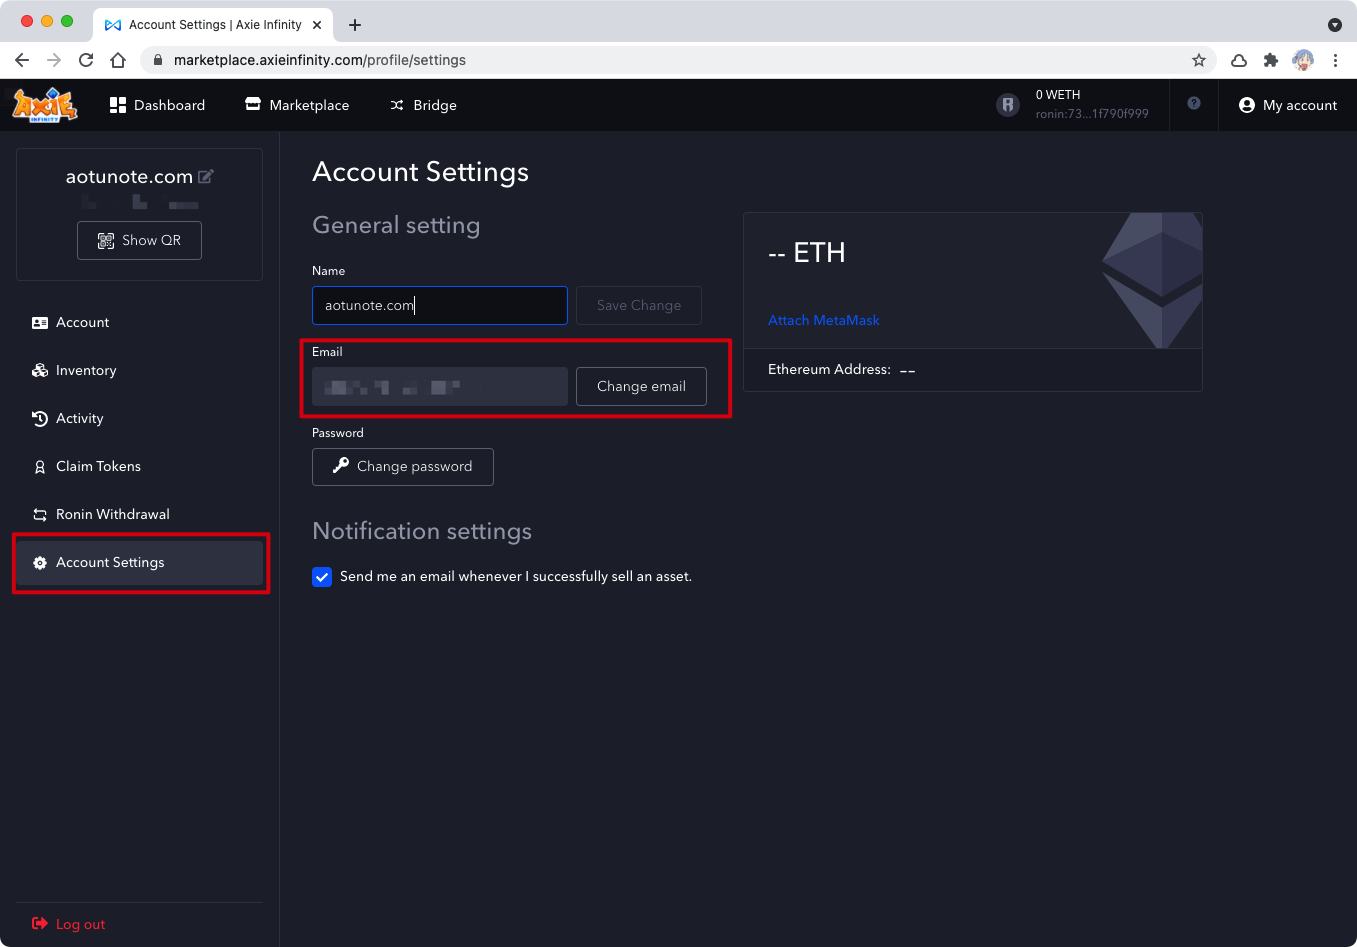Edit profile name pencil icon

[206, 176]
